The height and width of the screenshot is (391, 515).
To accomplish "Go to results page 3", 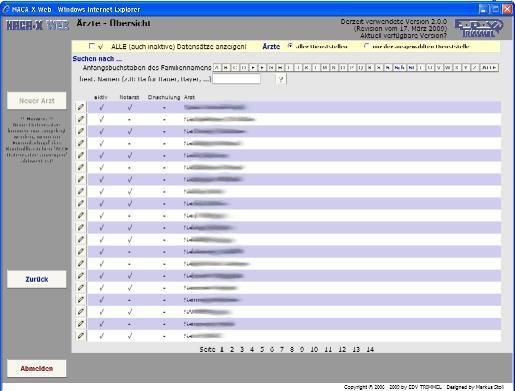I will click(x=242, y=349).
